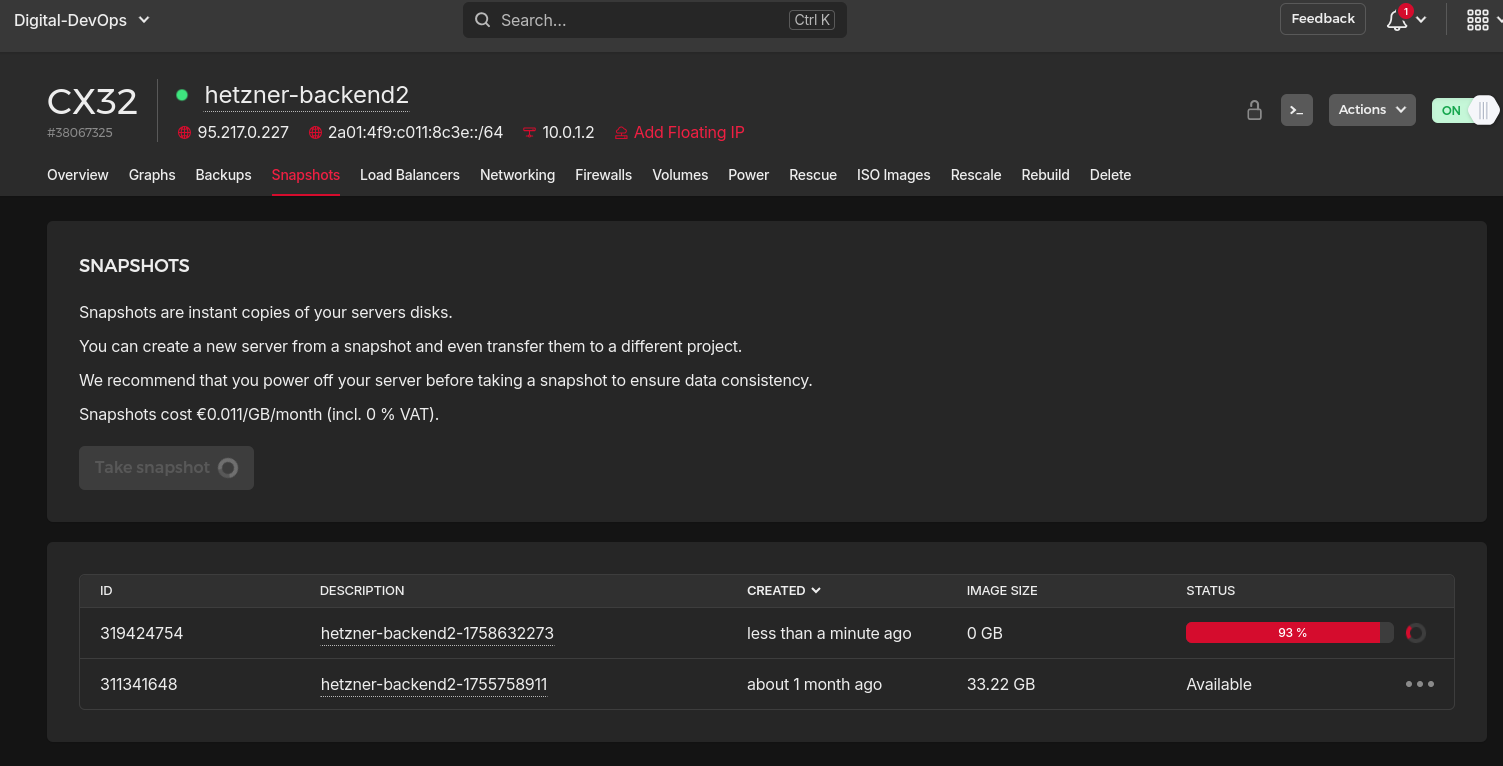Click the globe icon beside 95.217.0.227
This screenshot has width=1503, height=766.
[x=184, y=133]
